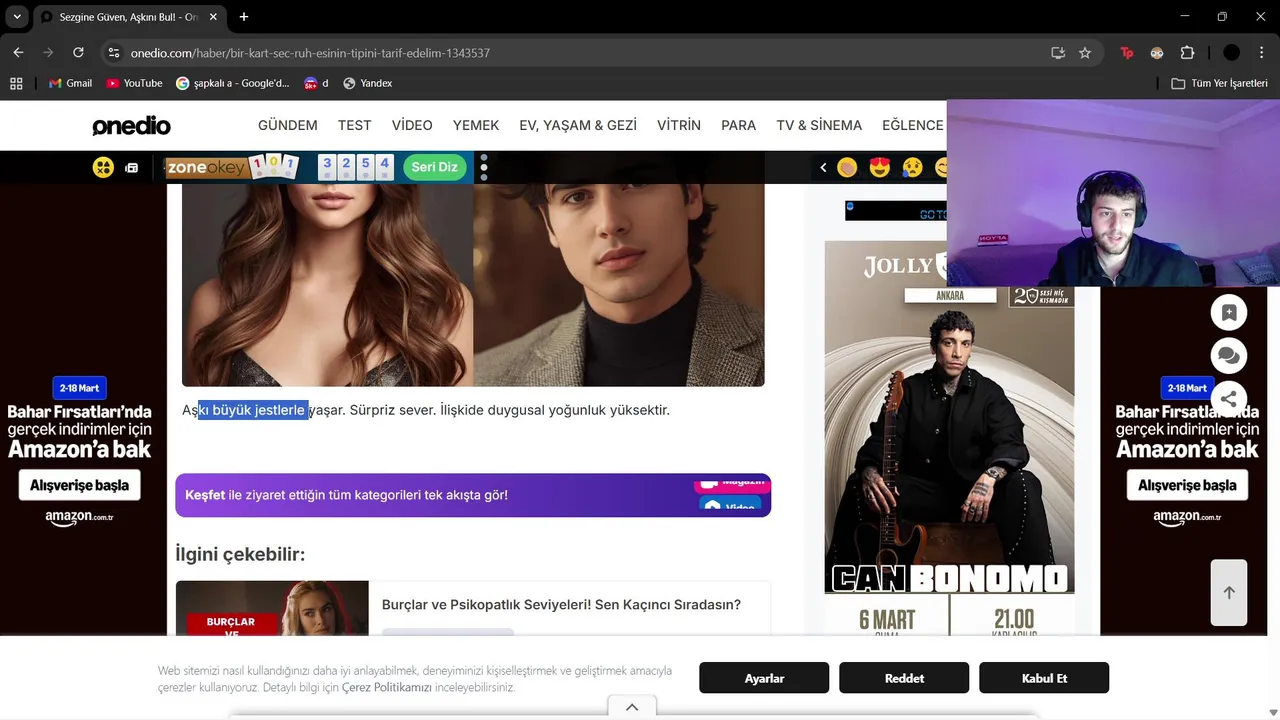Open the Apps grid in bookmarks bar

16,83
